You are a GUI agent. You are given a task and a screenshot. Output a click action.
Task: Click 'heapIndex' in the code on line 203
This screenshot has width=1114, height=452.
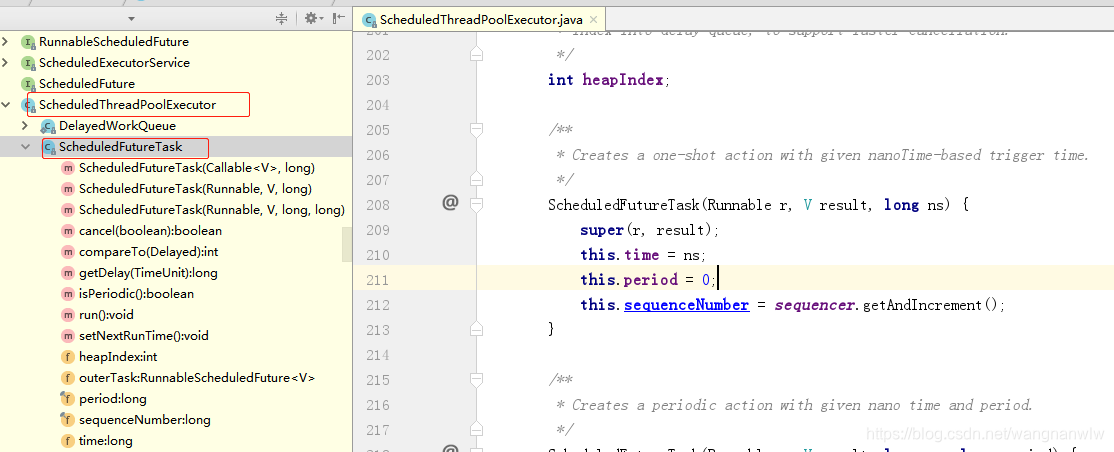coord(622,80)
